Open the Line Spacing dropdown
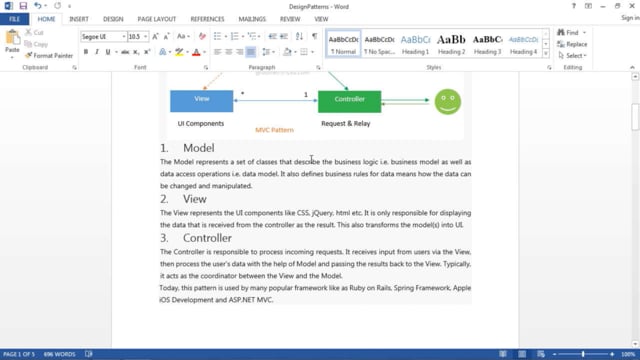Viewport: 640px width, 360px height. 268,52
